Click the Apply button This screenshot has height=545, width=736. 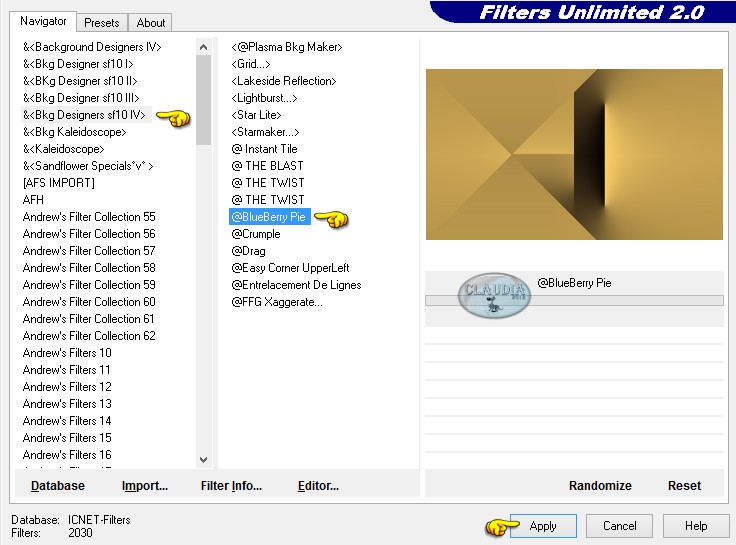[543, 526]
